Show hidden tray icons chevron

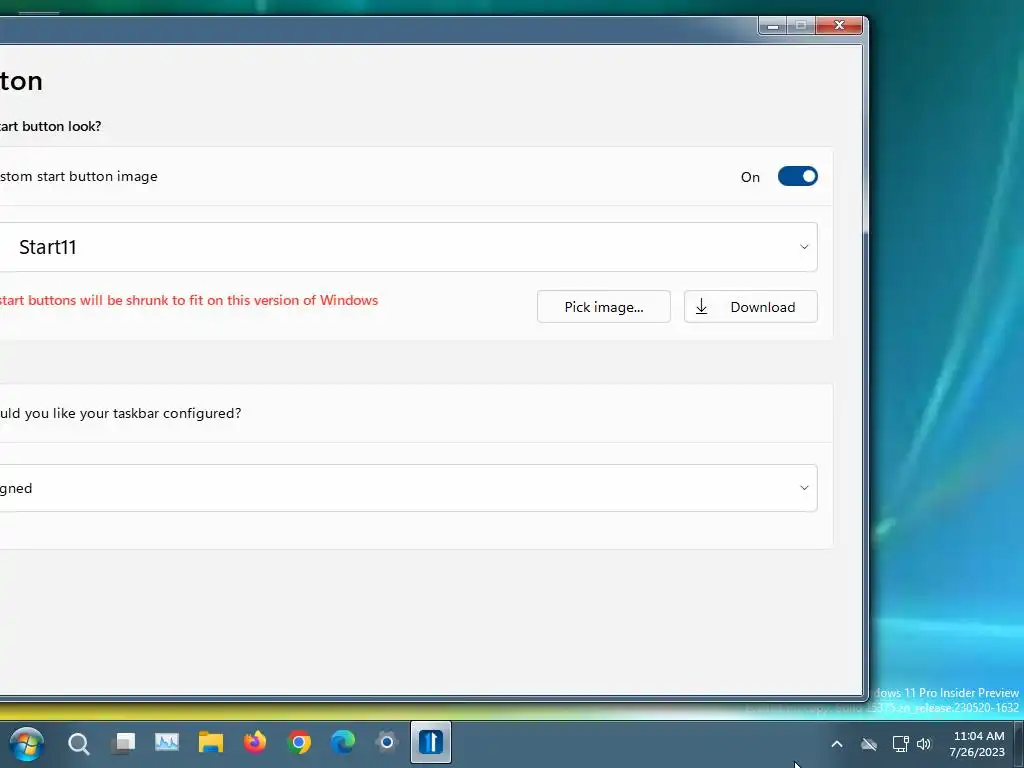(x=837, y=744)
